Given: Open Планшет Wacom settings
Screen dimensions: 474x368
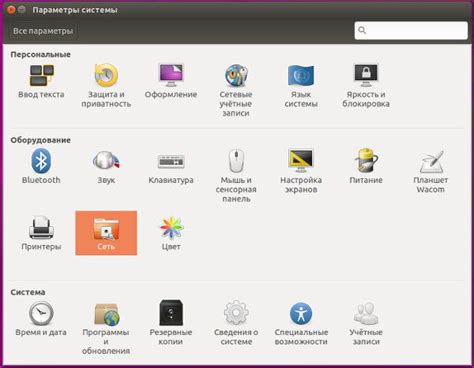Looking at the screenshot, I should point(431,171).
